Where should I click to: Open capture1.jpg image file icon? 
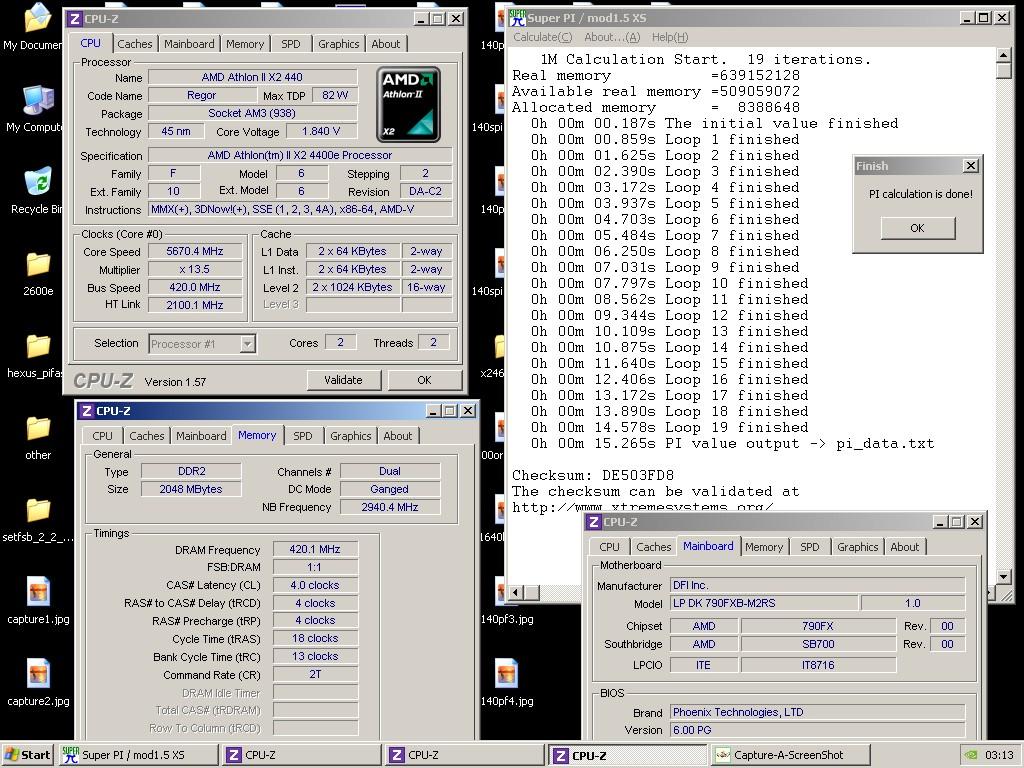38,591
